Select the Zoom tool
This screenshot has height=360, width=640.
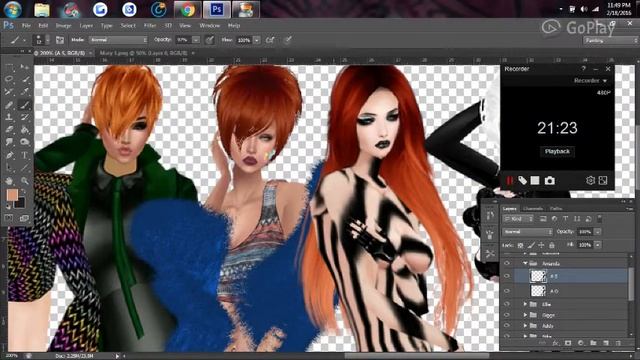click(25, 180)
